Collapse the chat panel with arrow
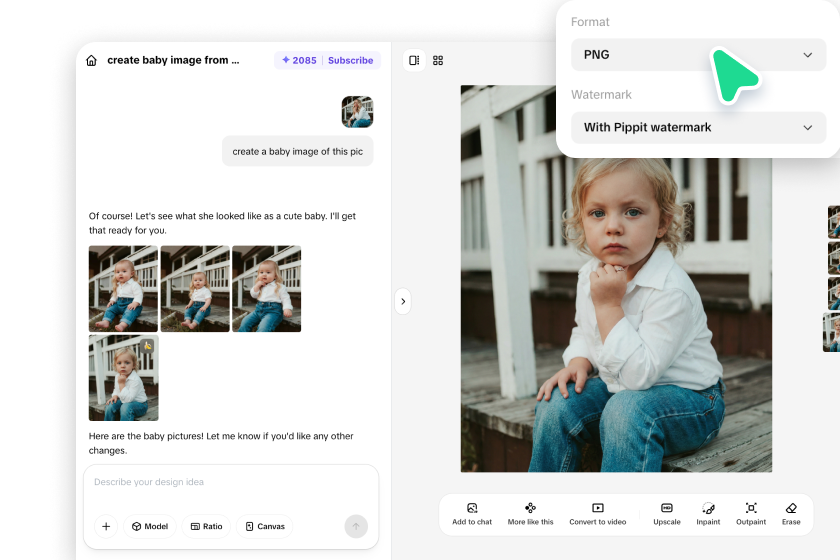840x560 pixels. click(x=402, y=301)
